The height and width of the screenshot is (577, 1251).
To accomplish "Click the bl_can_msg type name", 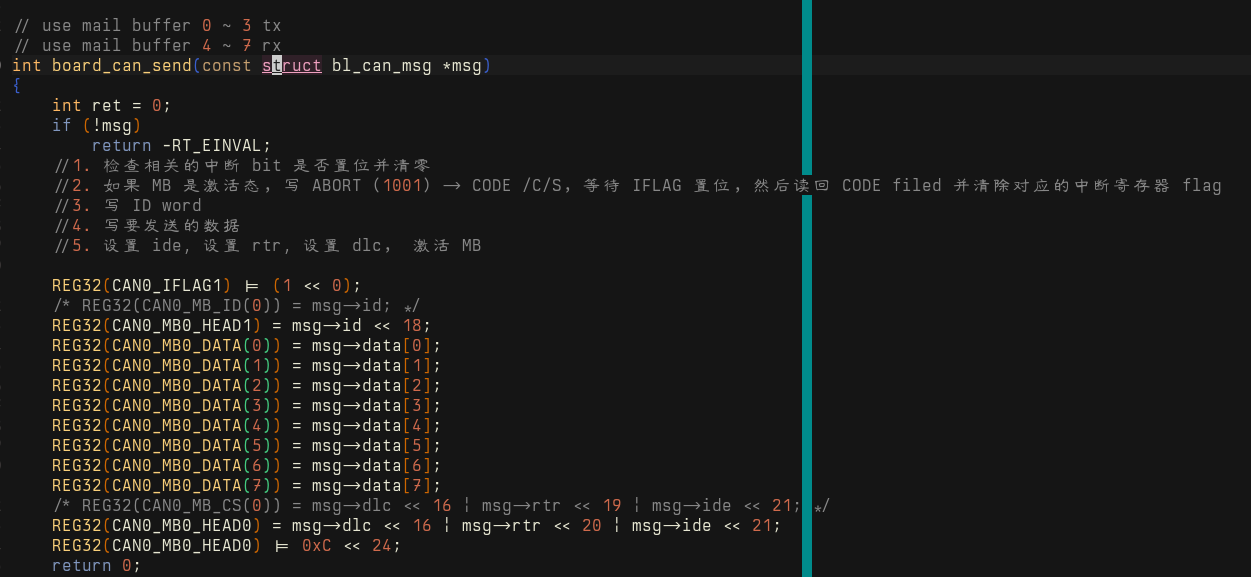I will [x=381, y=66].
